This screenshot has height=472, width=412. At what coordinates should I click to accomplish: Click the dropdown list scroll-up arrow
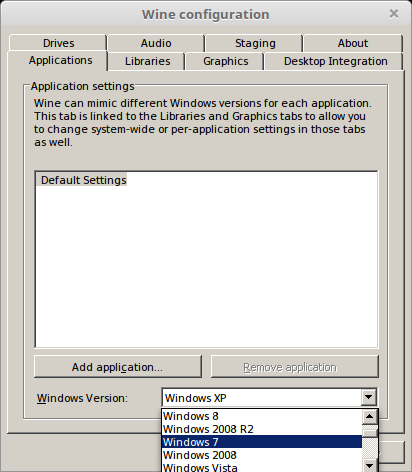coord(370,416)
